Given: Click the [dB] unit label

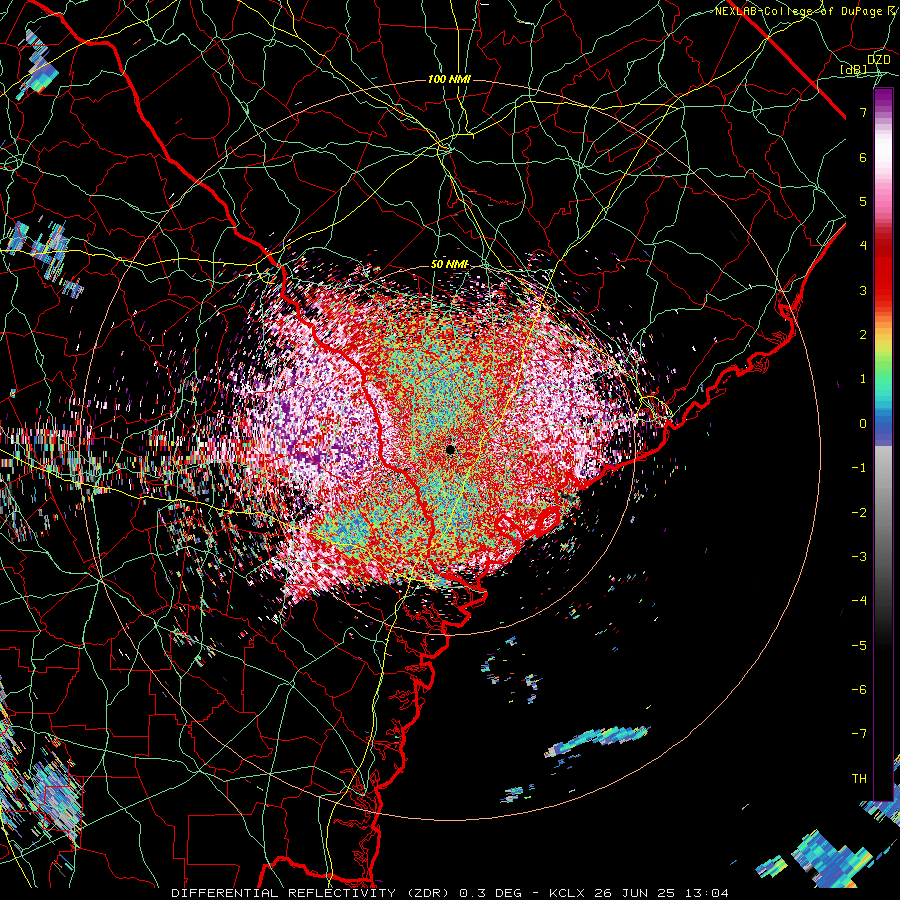Looking at the screenshot, I should point(853,70).
